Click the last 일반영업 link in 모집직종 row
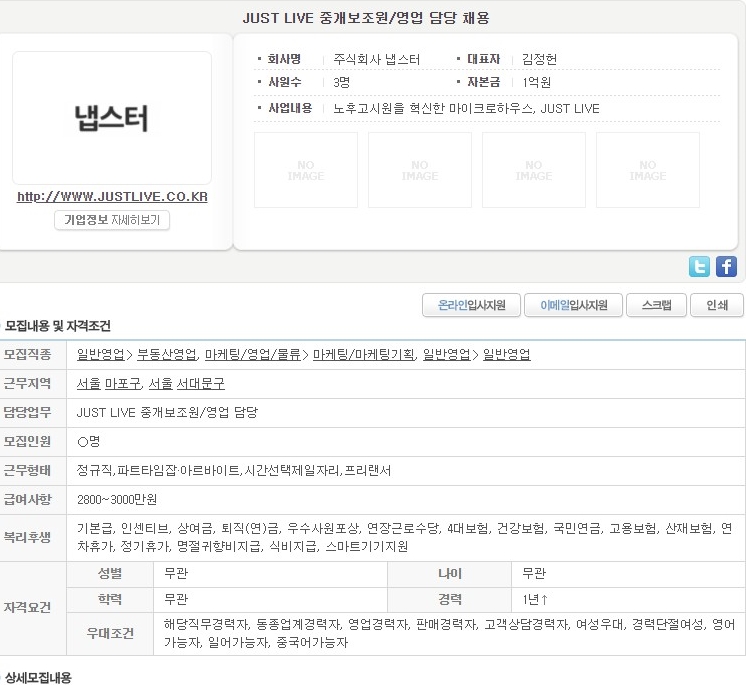The height and width of the screenshot is (685, 746). click(507, 354)
